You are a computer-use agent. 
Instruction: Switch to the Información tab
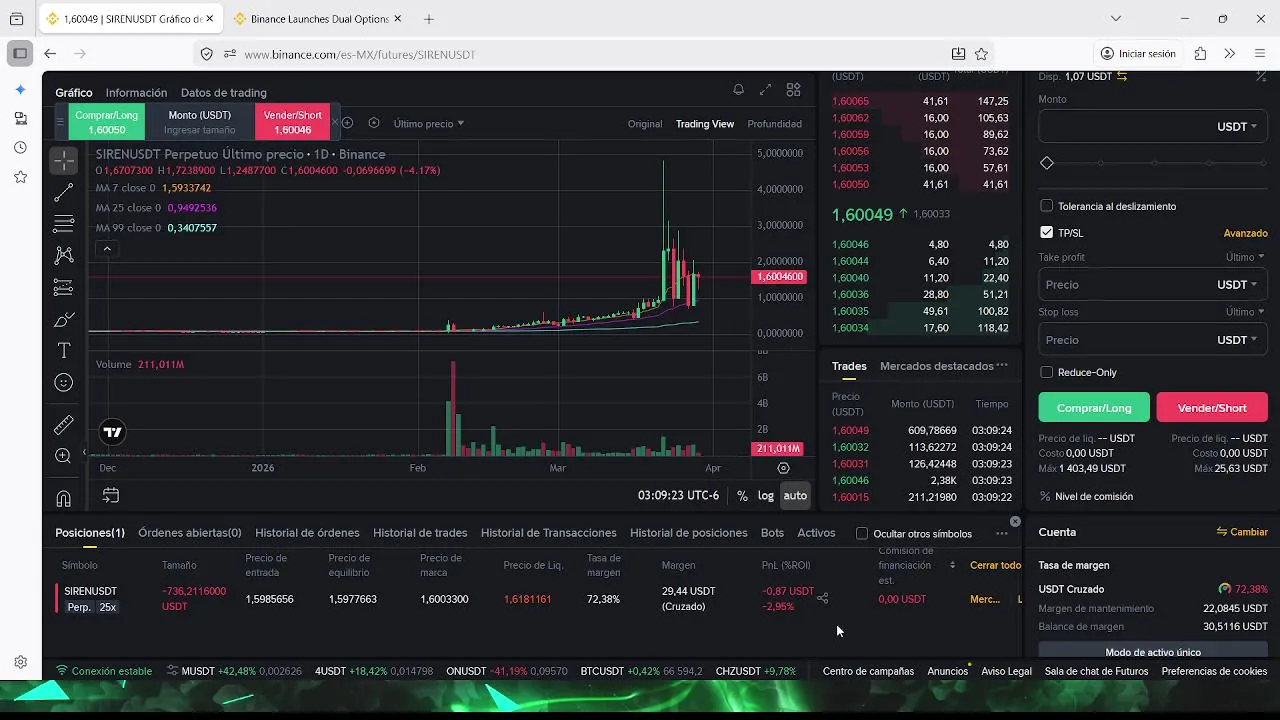pyautogui.click(x=136, y=93)
